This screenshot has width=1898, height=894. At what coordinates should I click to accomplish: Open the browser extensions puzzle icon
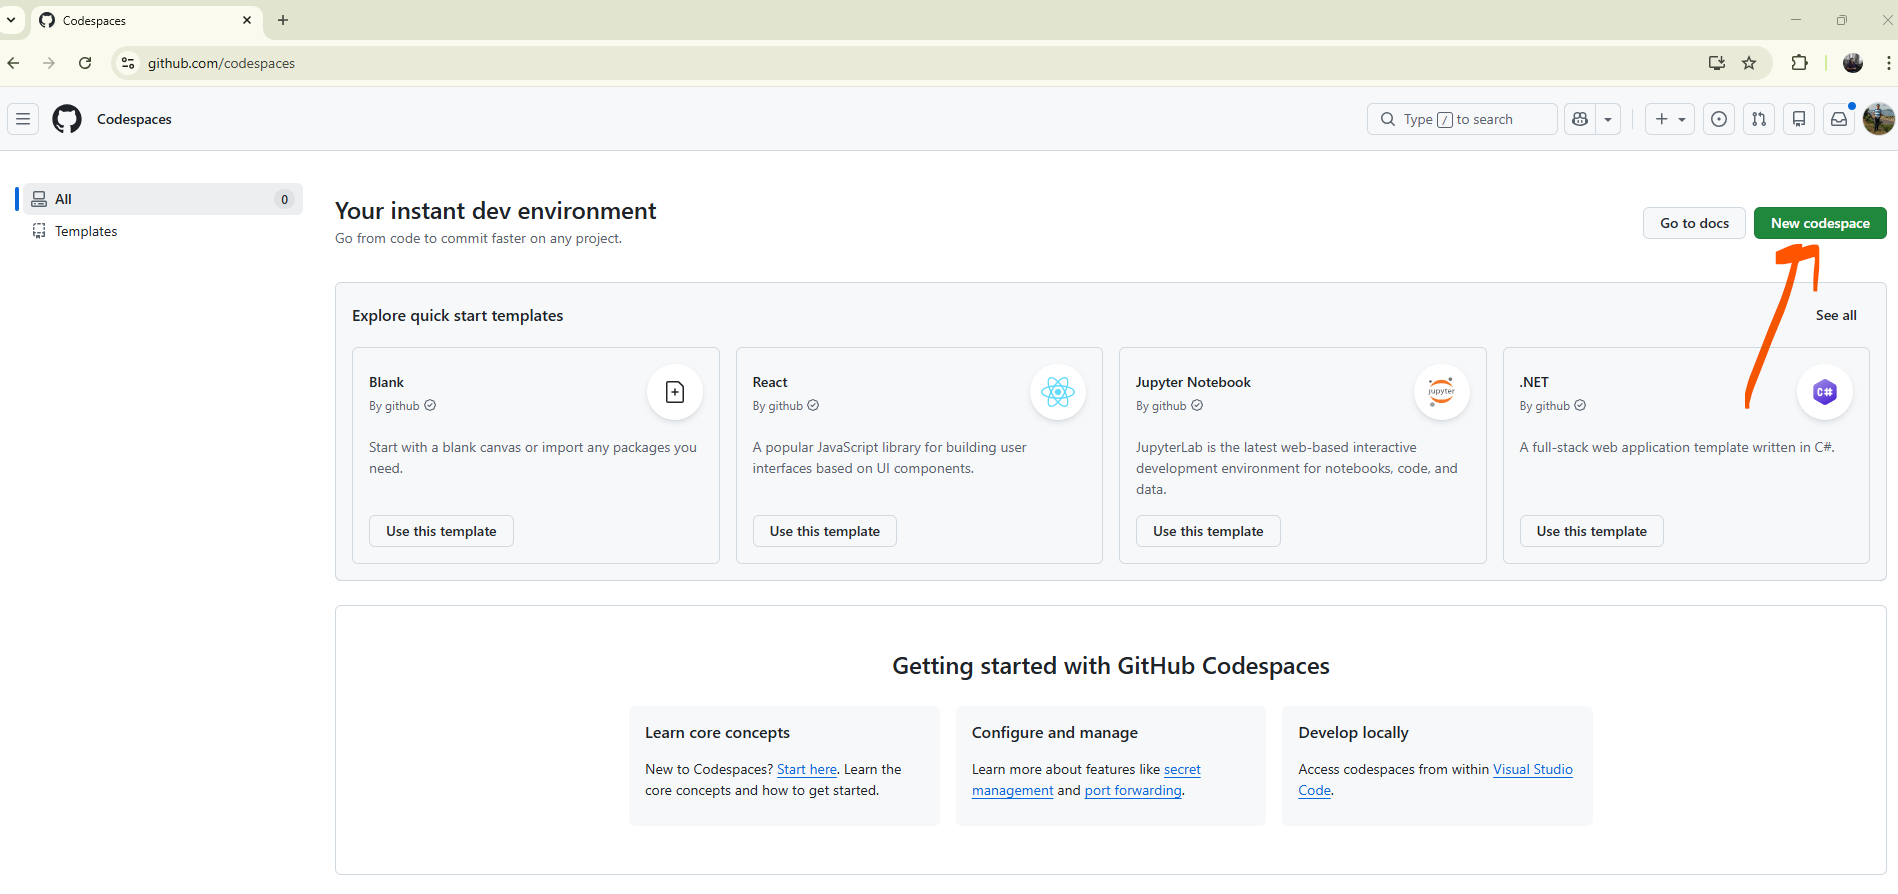(x=1799, y=63)
